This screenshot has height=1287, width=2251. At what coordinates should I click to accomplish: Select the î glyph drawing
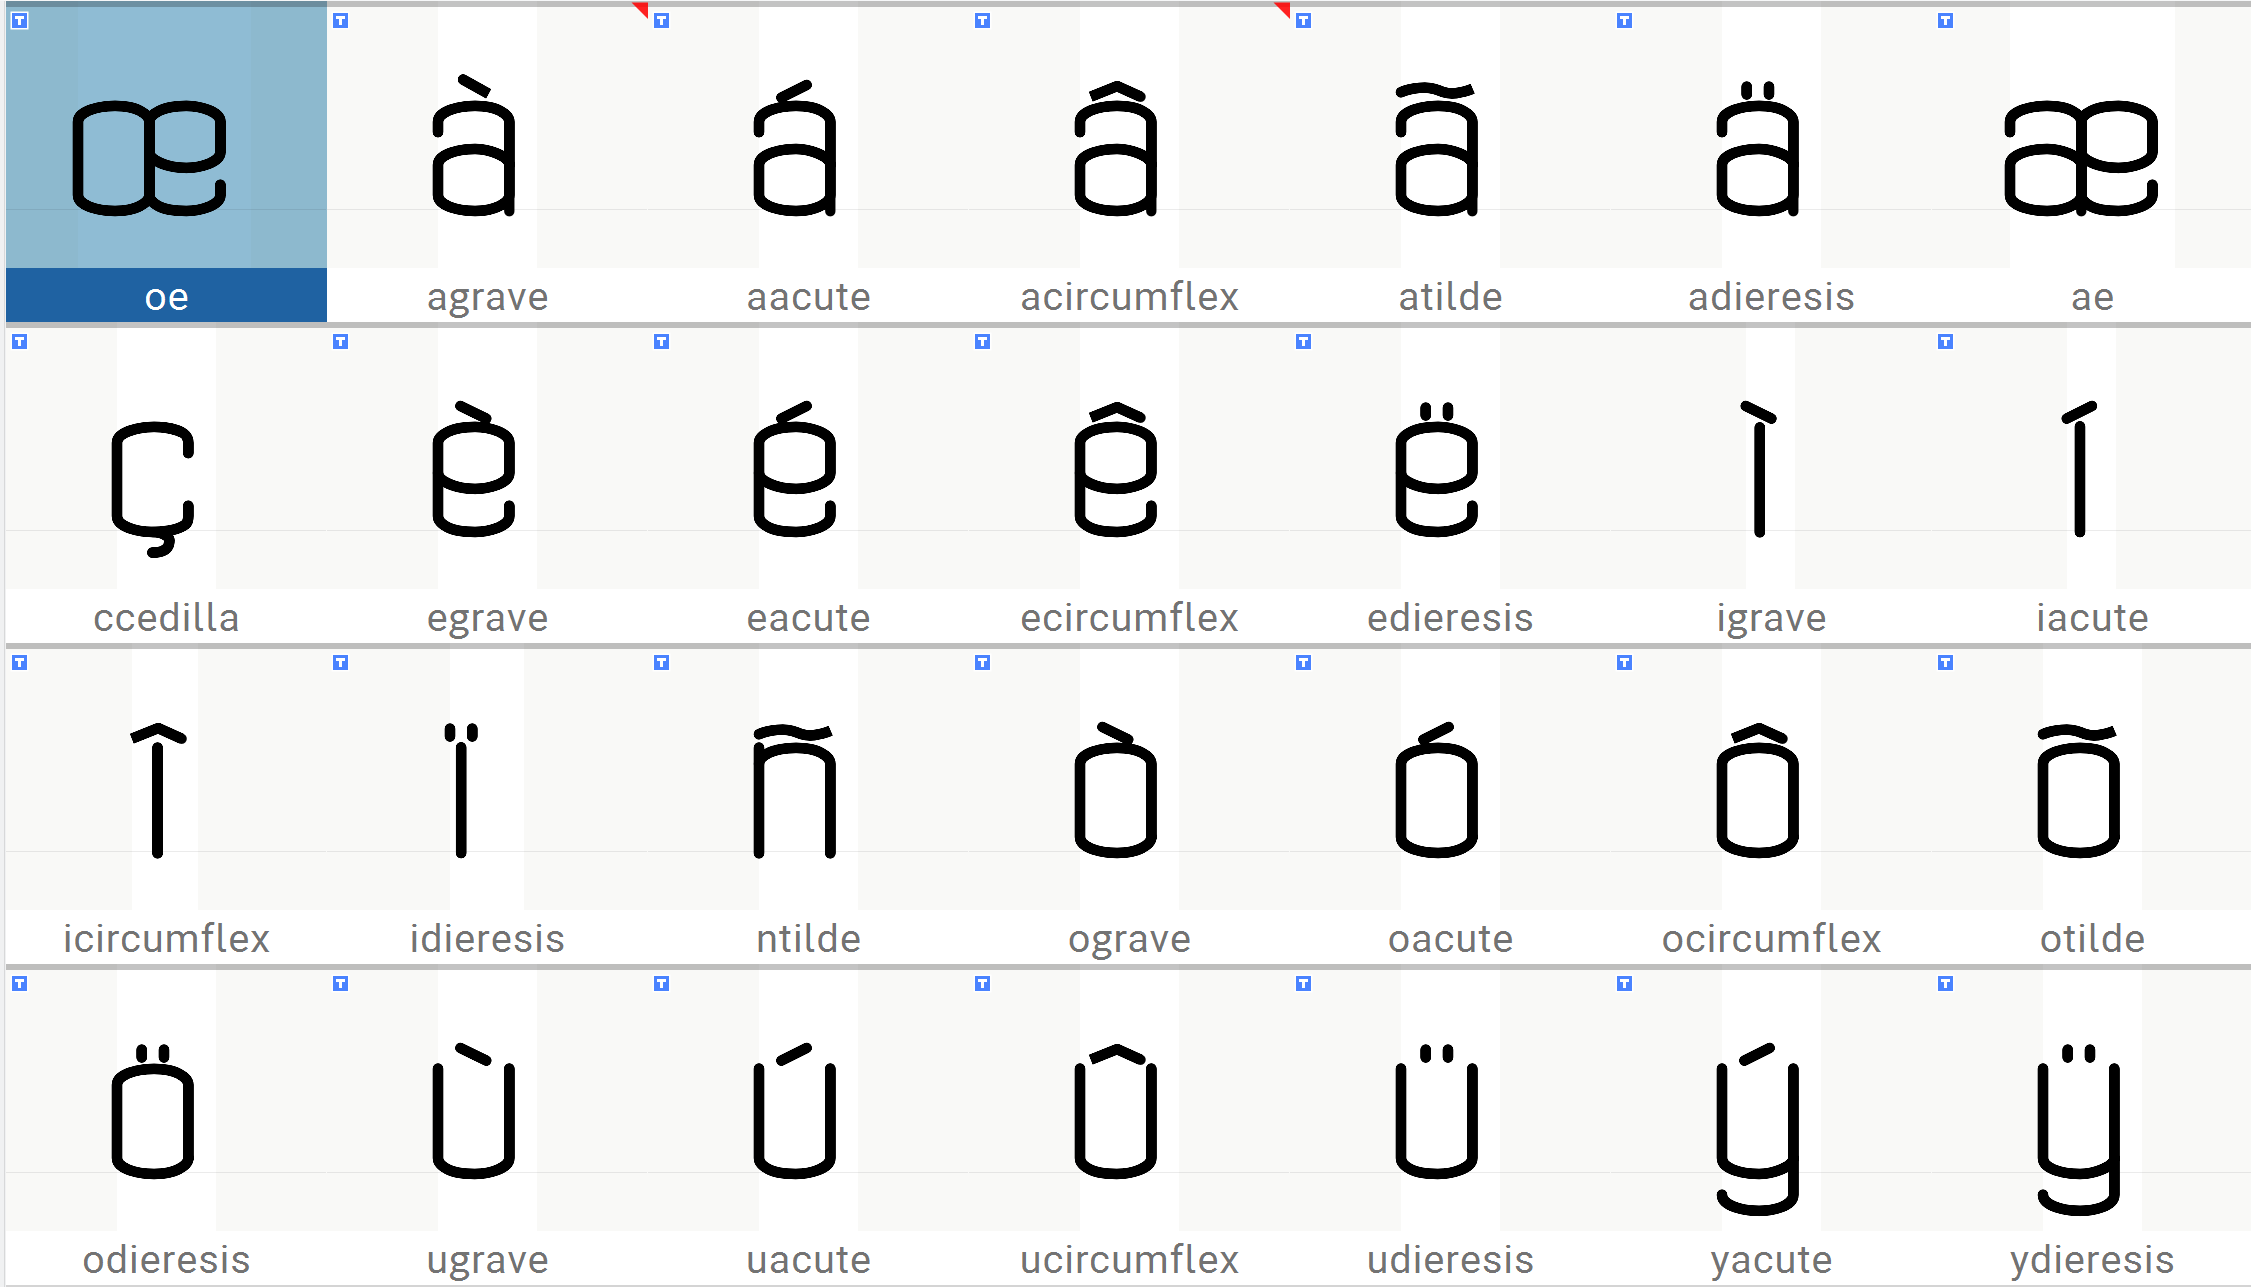(158, 790)
